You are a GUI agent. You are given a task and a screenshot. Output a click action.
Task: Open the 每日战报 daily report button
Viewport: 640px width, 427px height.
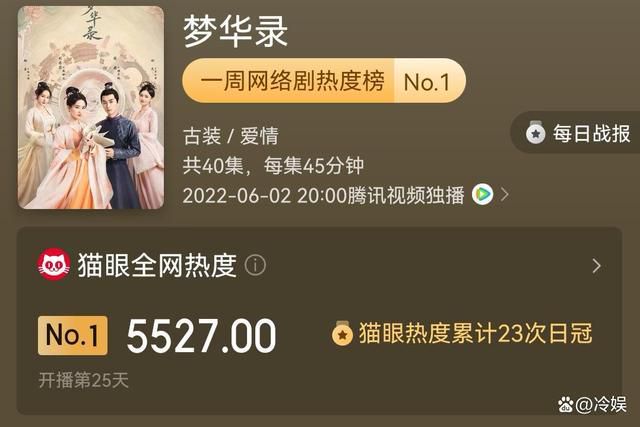pyautogui.click(x=576, y=132)
